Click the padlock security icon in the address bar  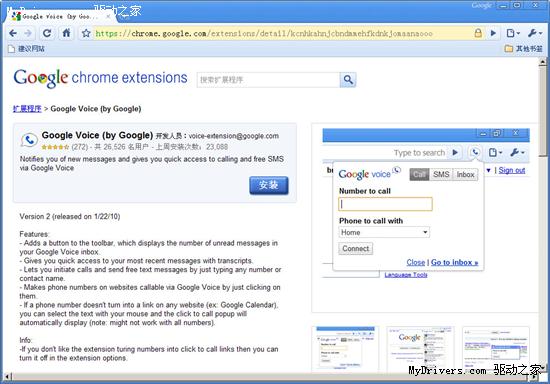(x=478, y=33)
